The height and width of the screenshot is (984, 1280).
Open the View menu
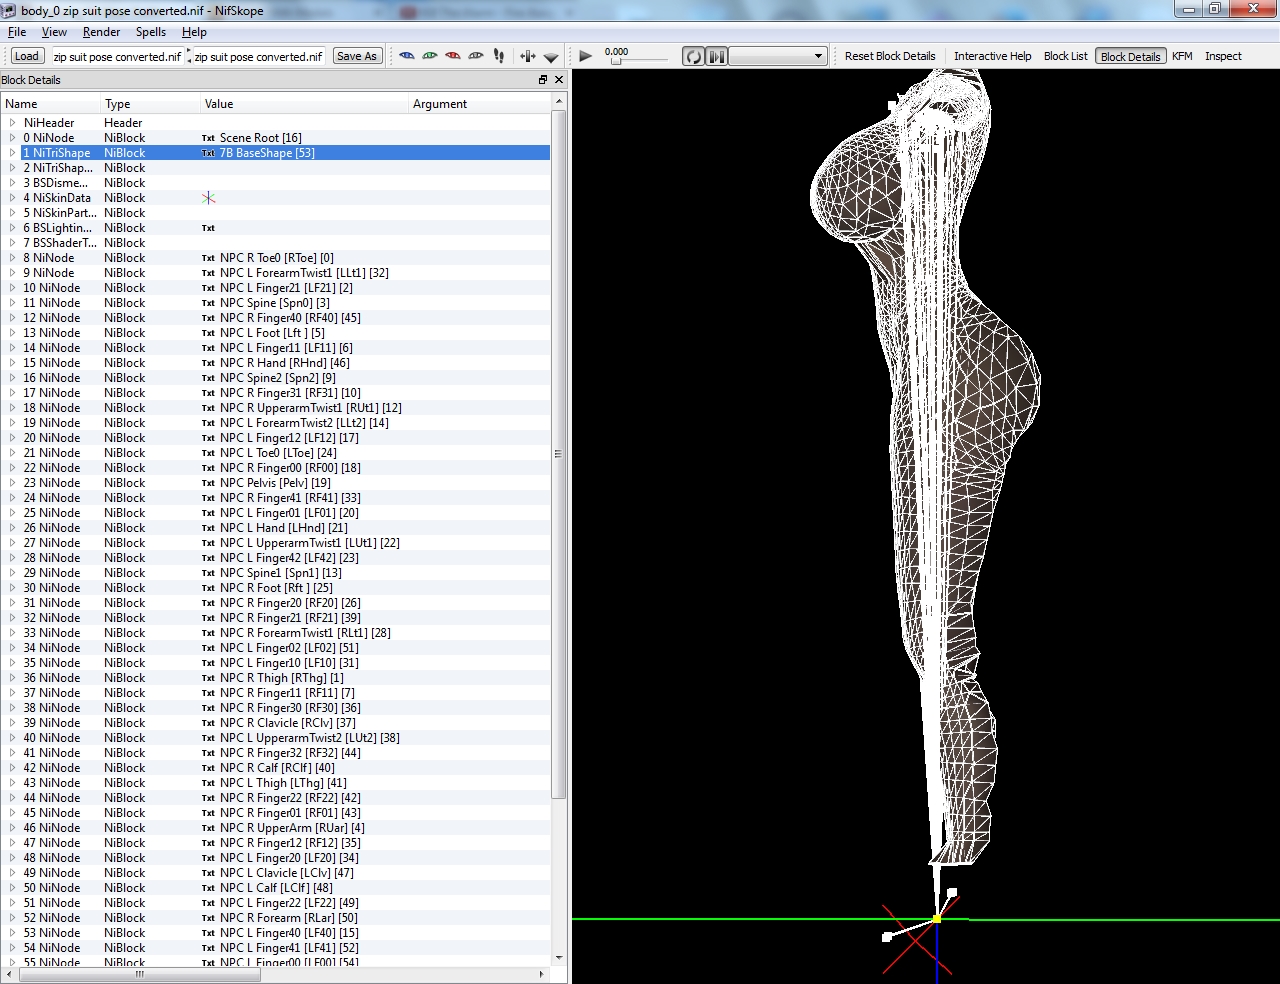coord(54,32)
